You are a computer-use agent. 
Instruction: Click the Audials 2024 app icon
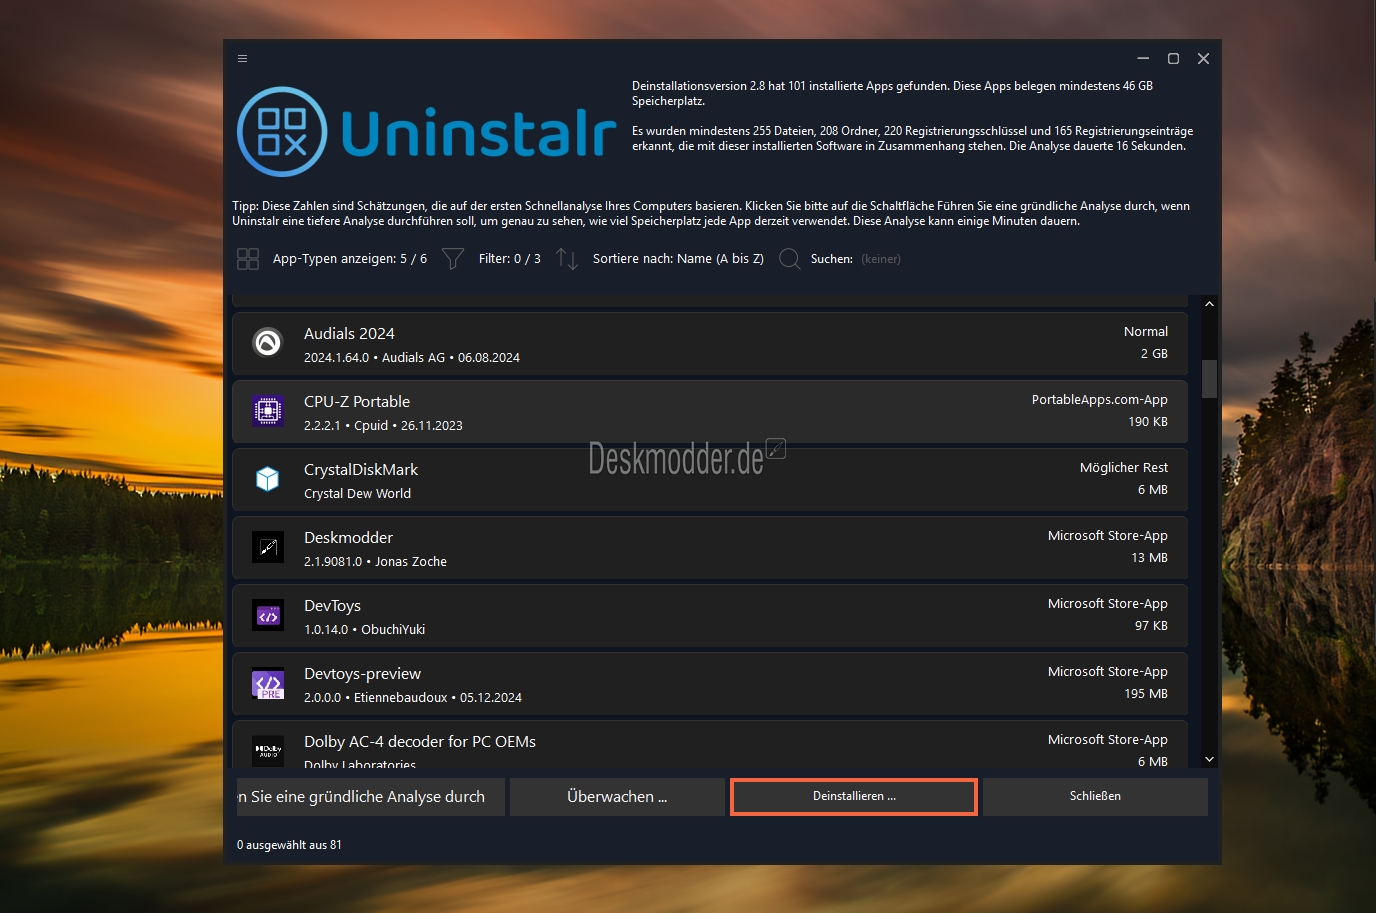pyautogui.click(x=268, y=343)
